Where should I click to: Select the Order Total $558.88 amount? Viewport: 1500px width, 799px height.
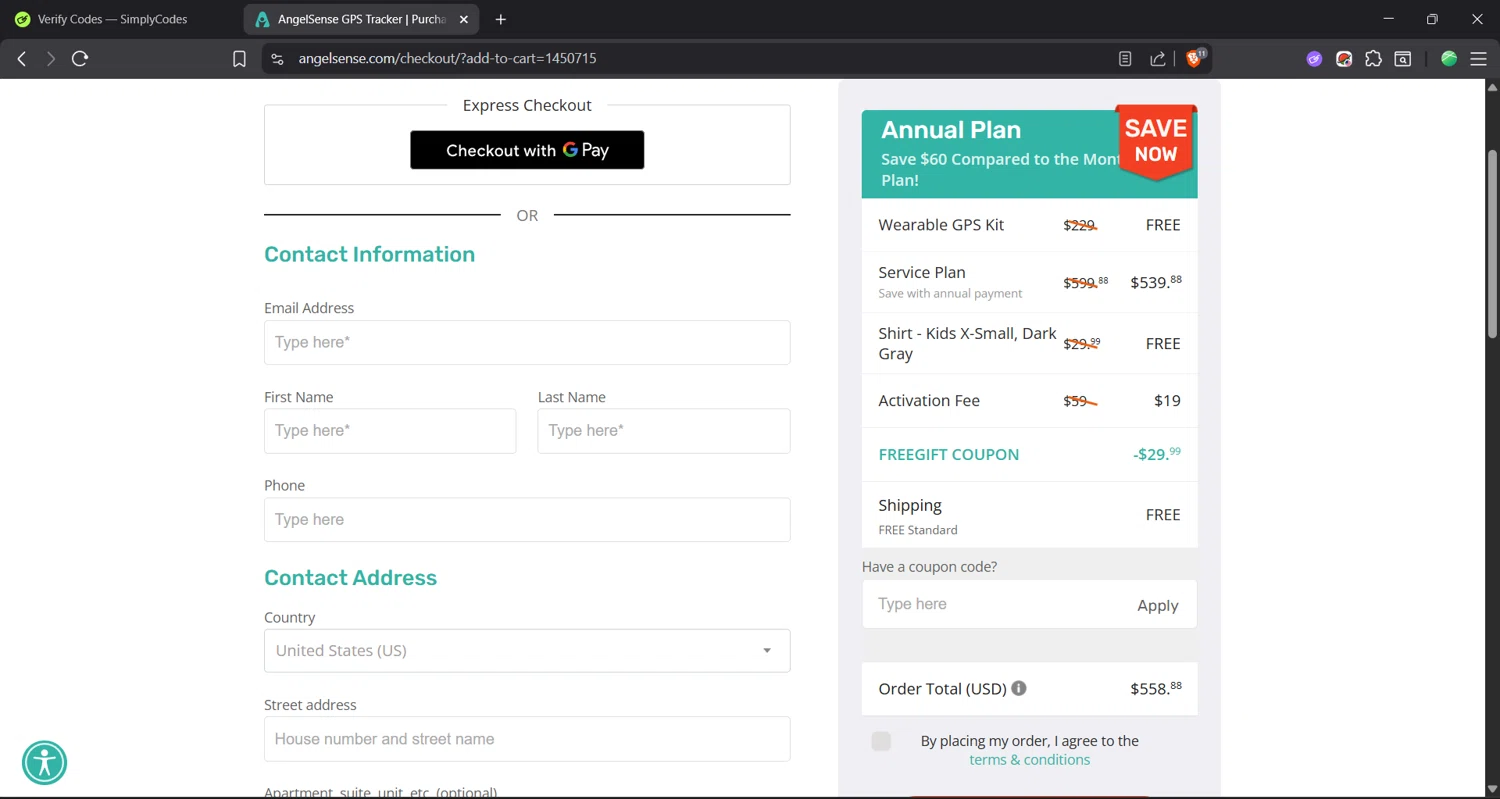tap(1156, 688)
